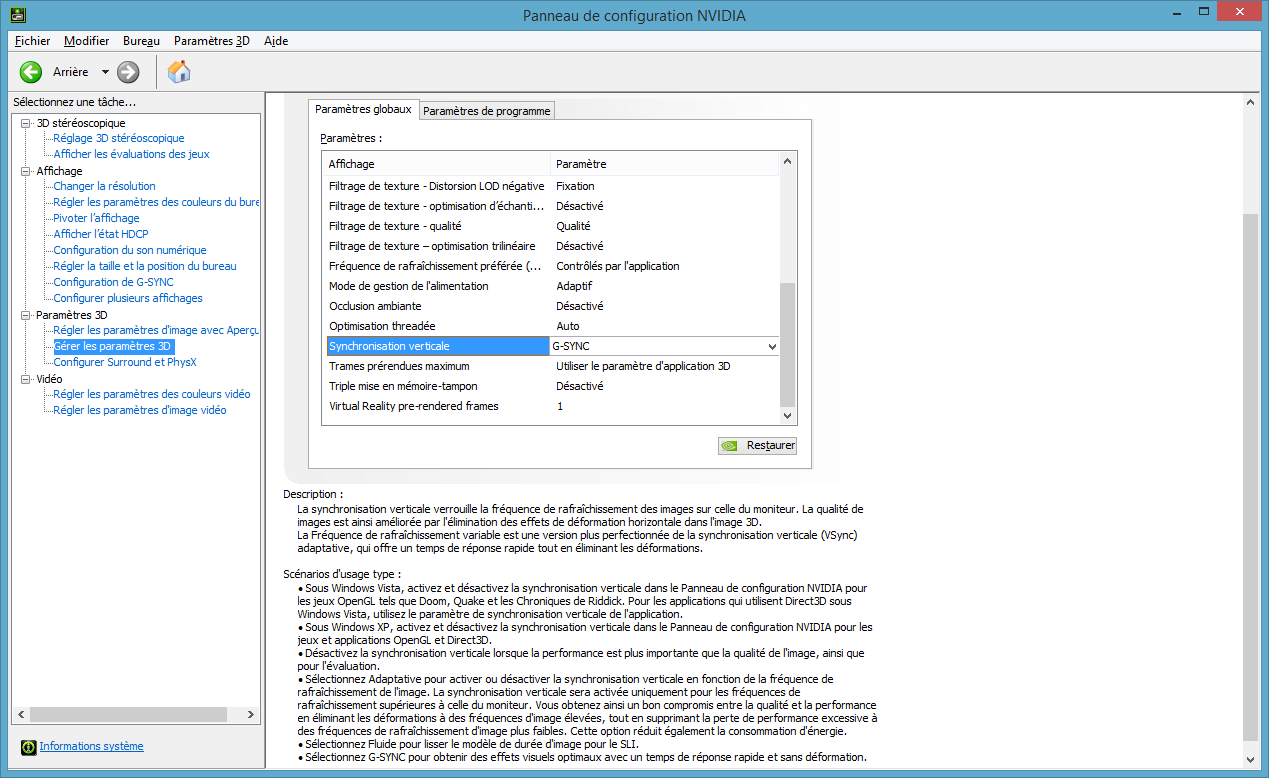Open the Informations système link
The image size is (1269, 778).
tap(91, 746)
